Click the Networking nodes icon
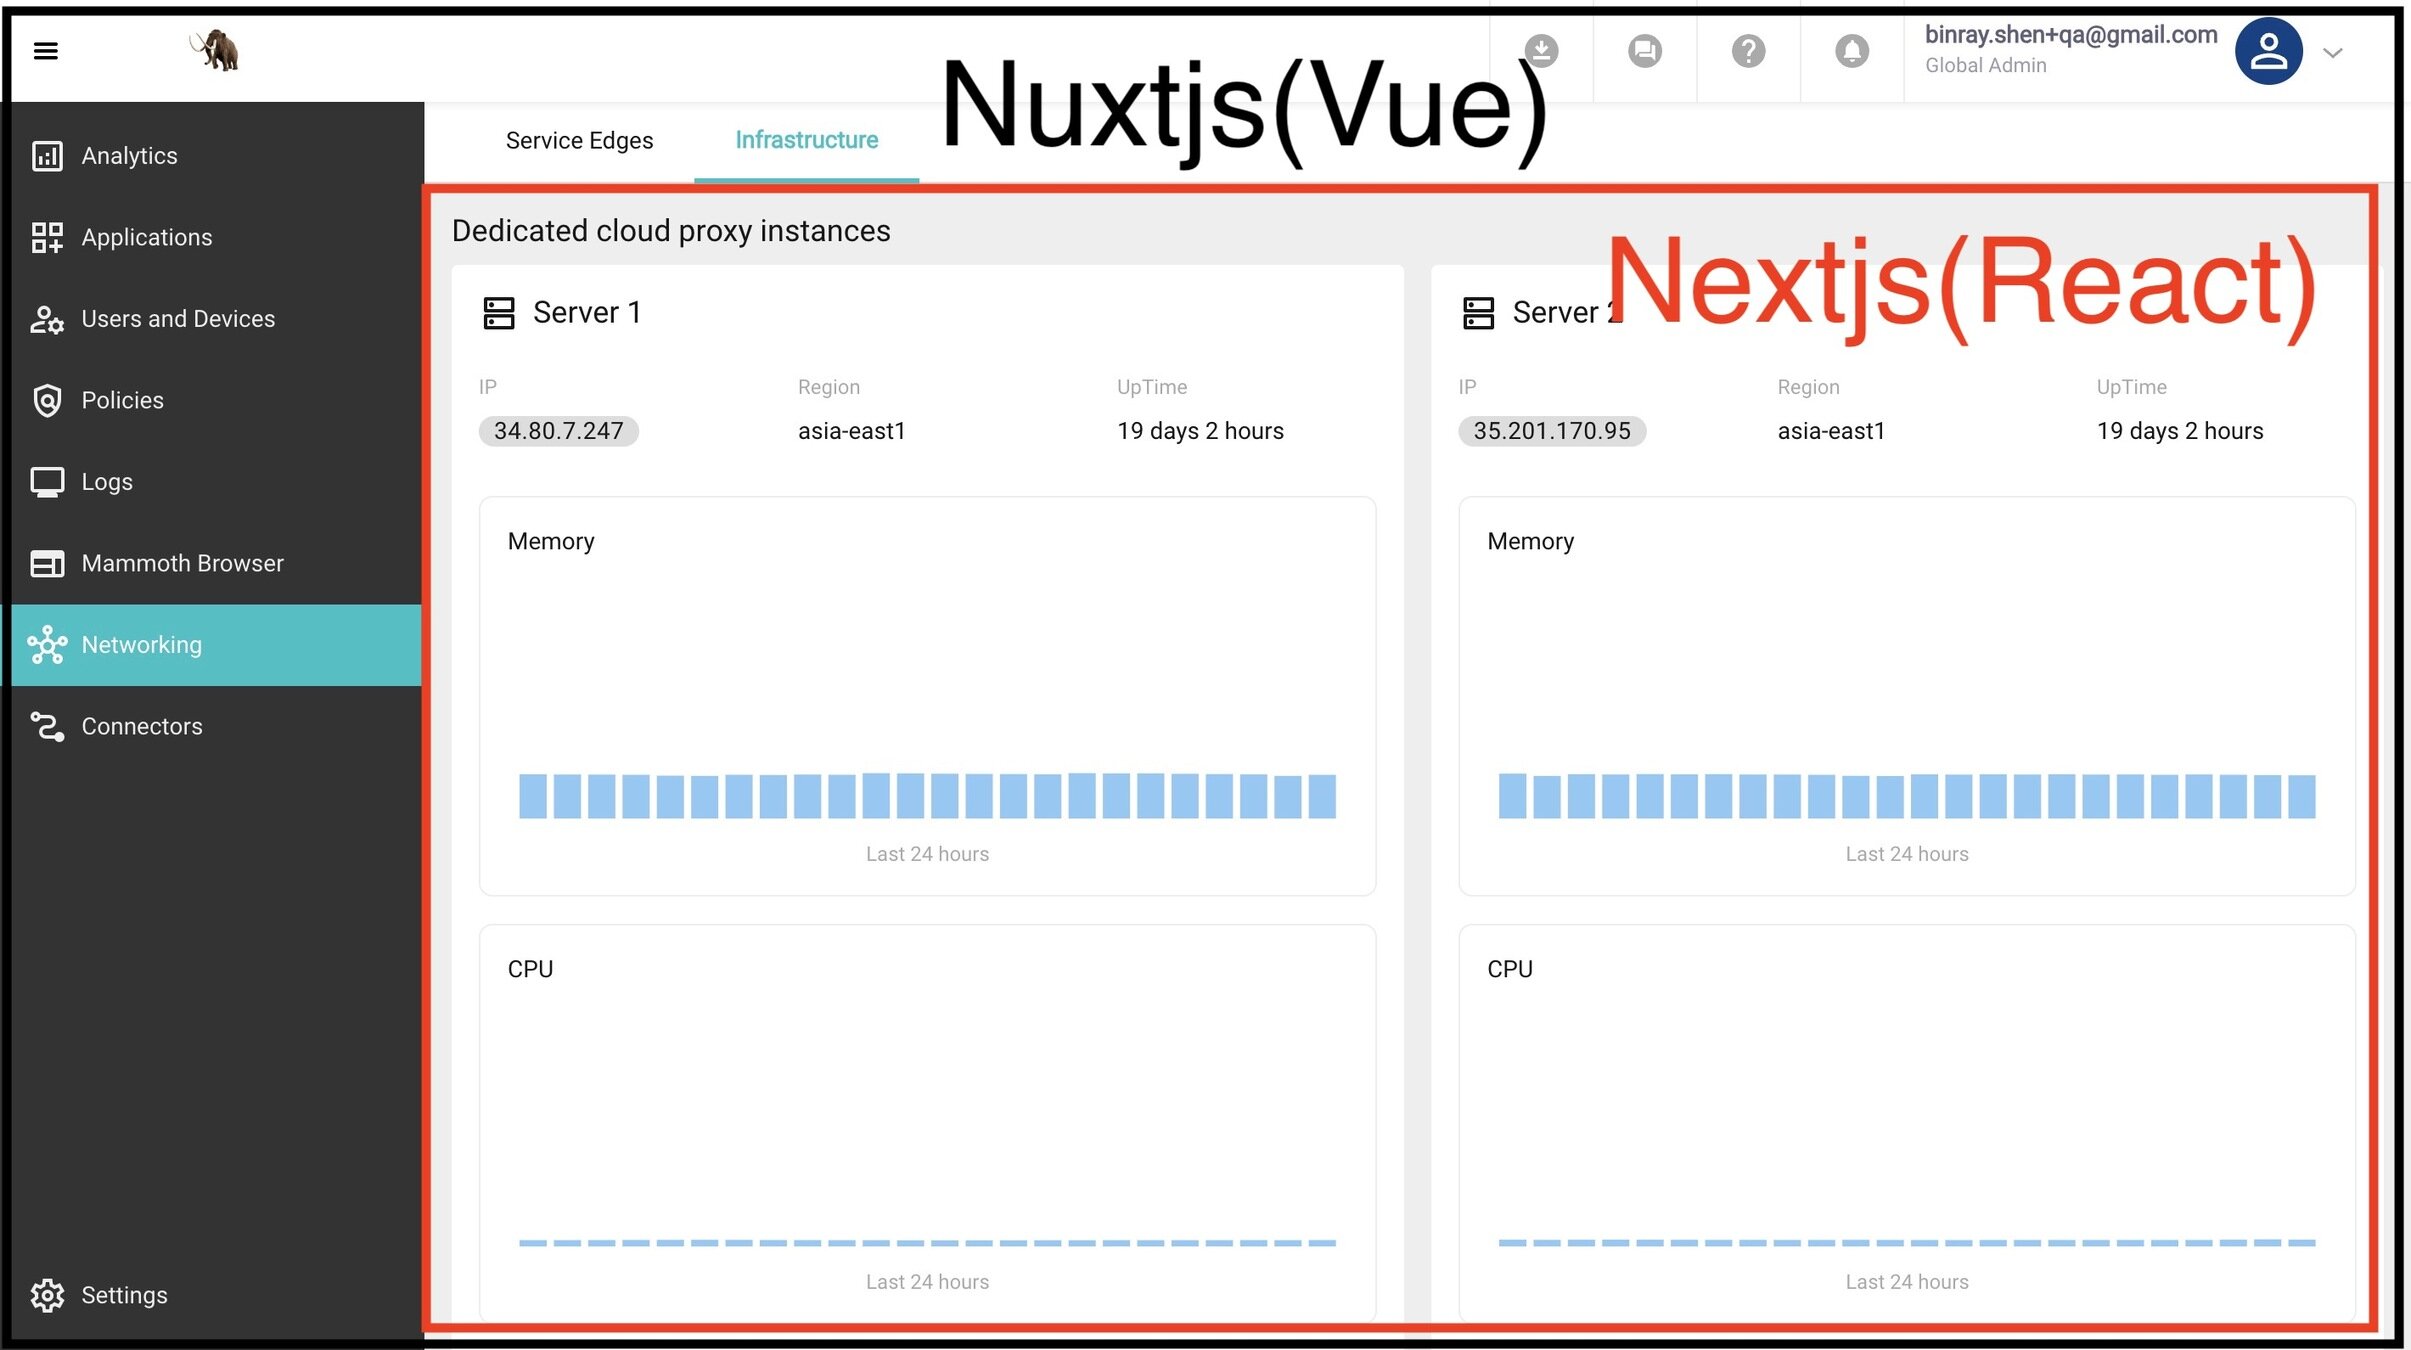Viewport: 2411px width, 1350px height. pos(47,645)
